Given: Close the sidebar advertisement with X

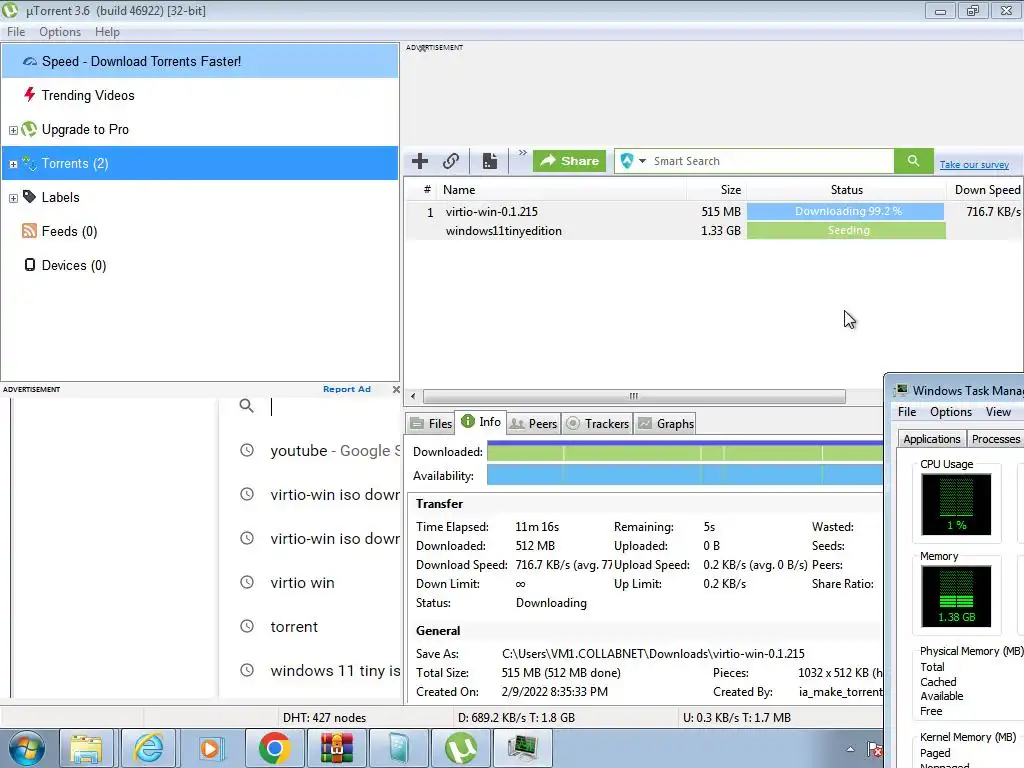Looking at the screenshot, I should point(396,389).
